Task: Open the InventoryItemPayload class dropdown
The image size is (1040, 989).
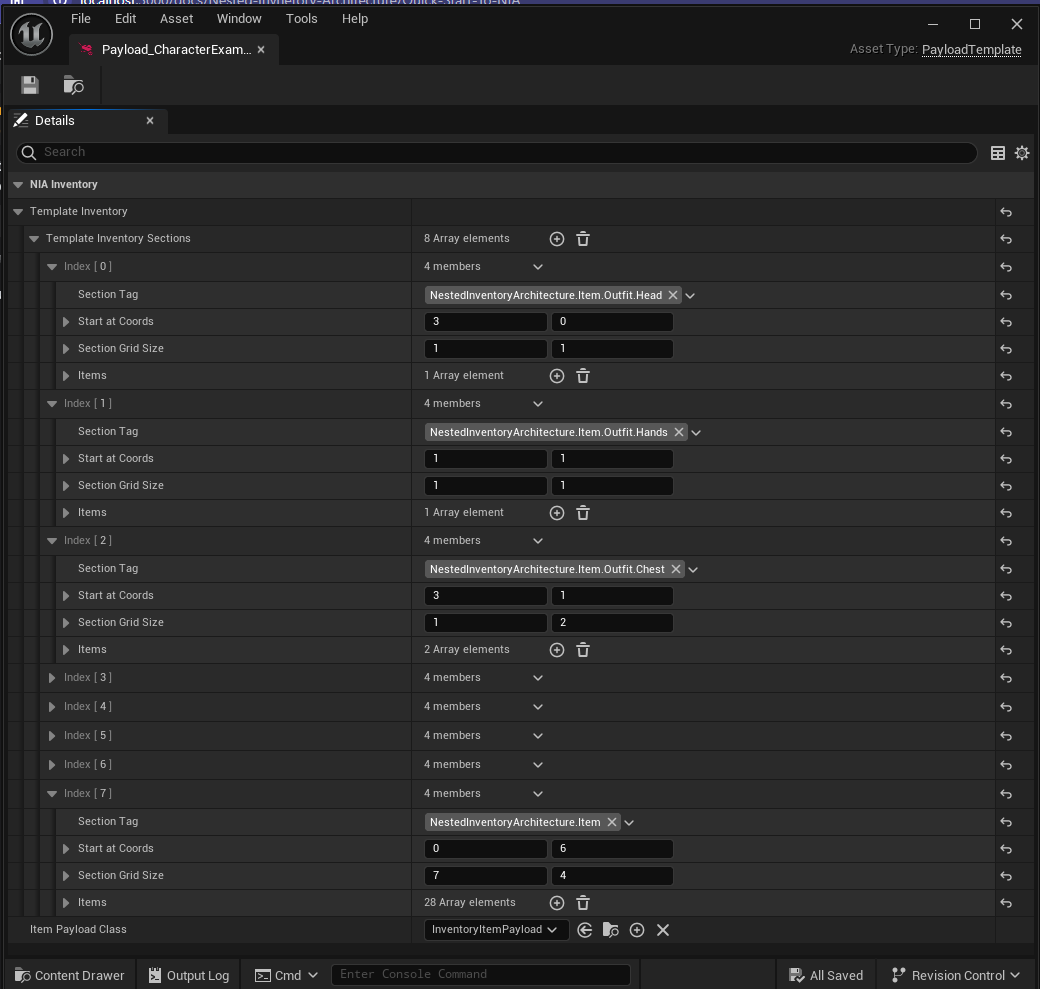Action: (553, 929)
